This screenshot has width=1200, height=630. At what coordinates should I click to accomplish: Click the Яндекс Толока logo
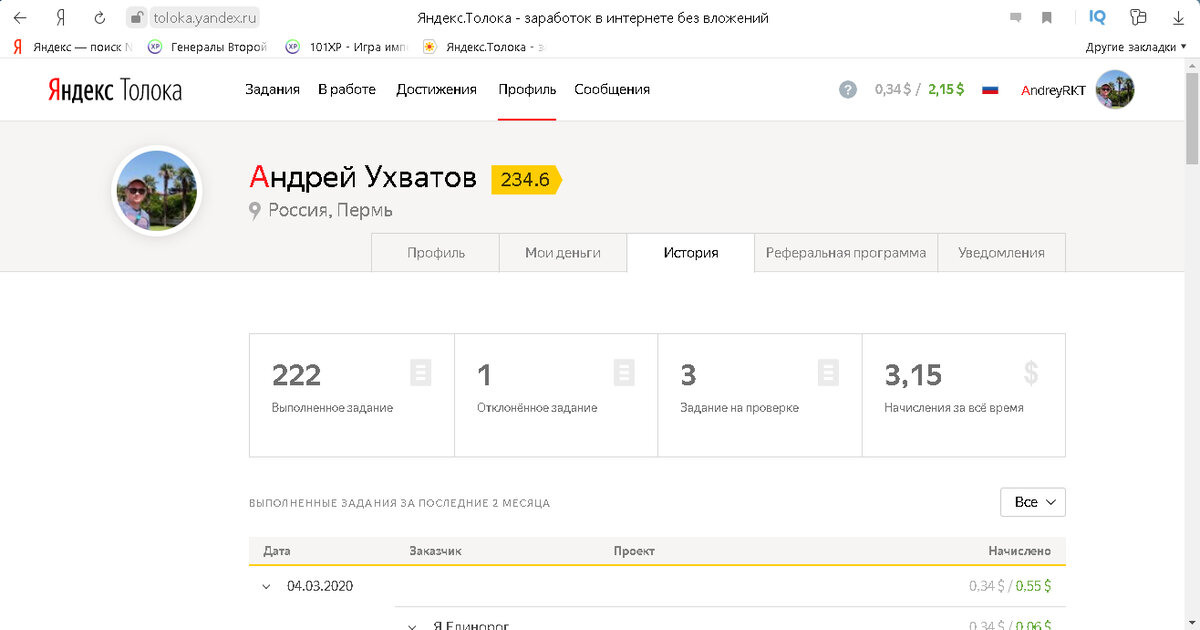coord(114,89)
